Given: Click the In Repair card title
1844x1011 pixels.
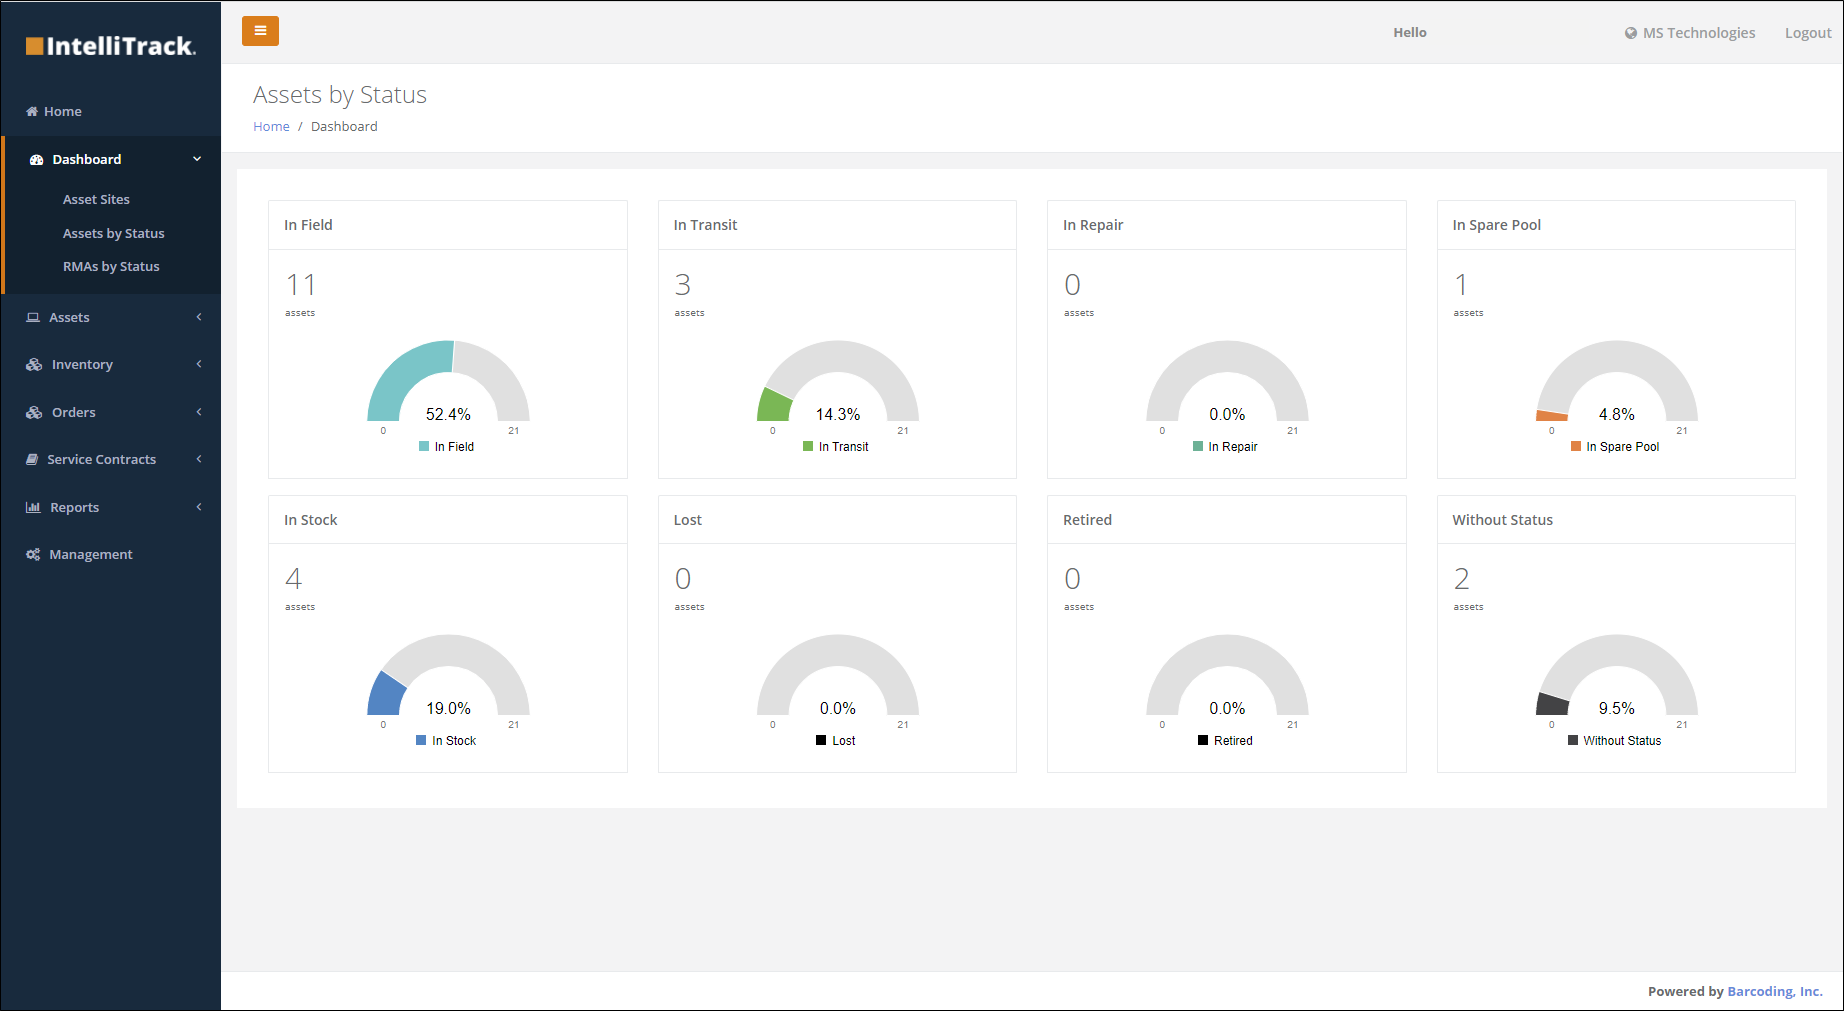Looking at the screenshot, I should pos(1093,226).
